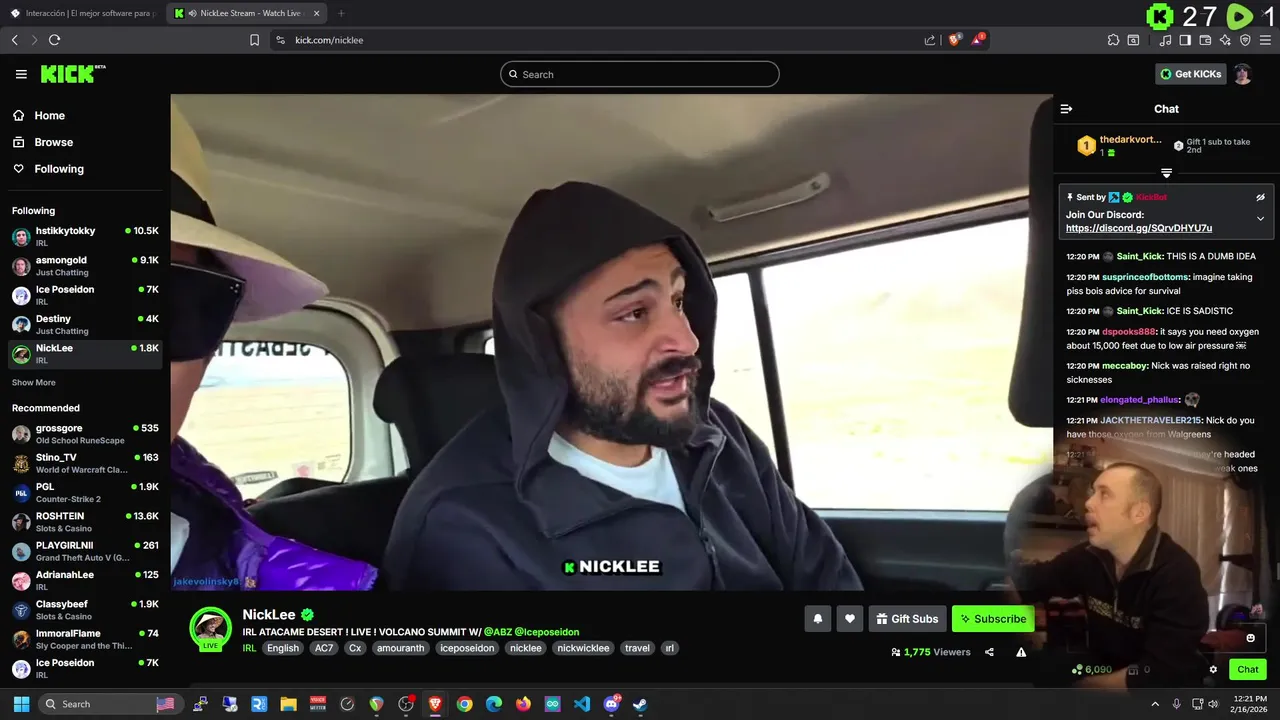
Task: Open the Windows Start menu
Action: point(21,704)
